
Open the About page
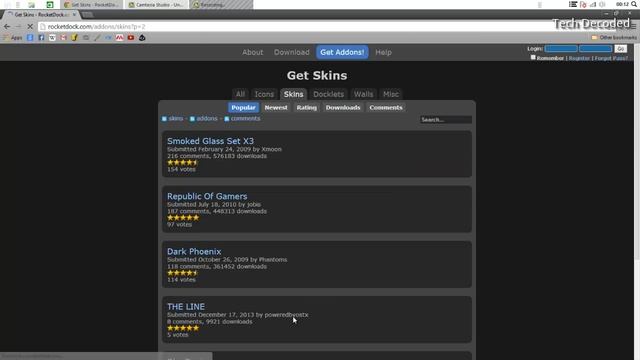(x=253, y=52)
